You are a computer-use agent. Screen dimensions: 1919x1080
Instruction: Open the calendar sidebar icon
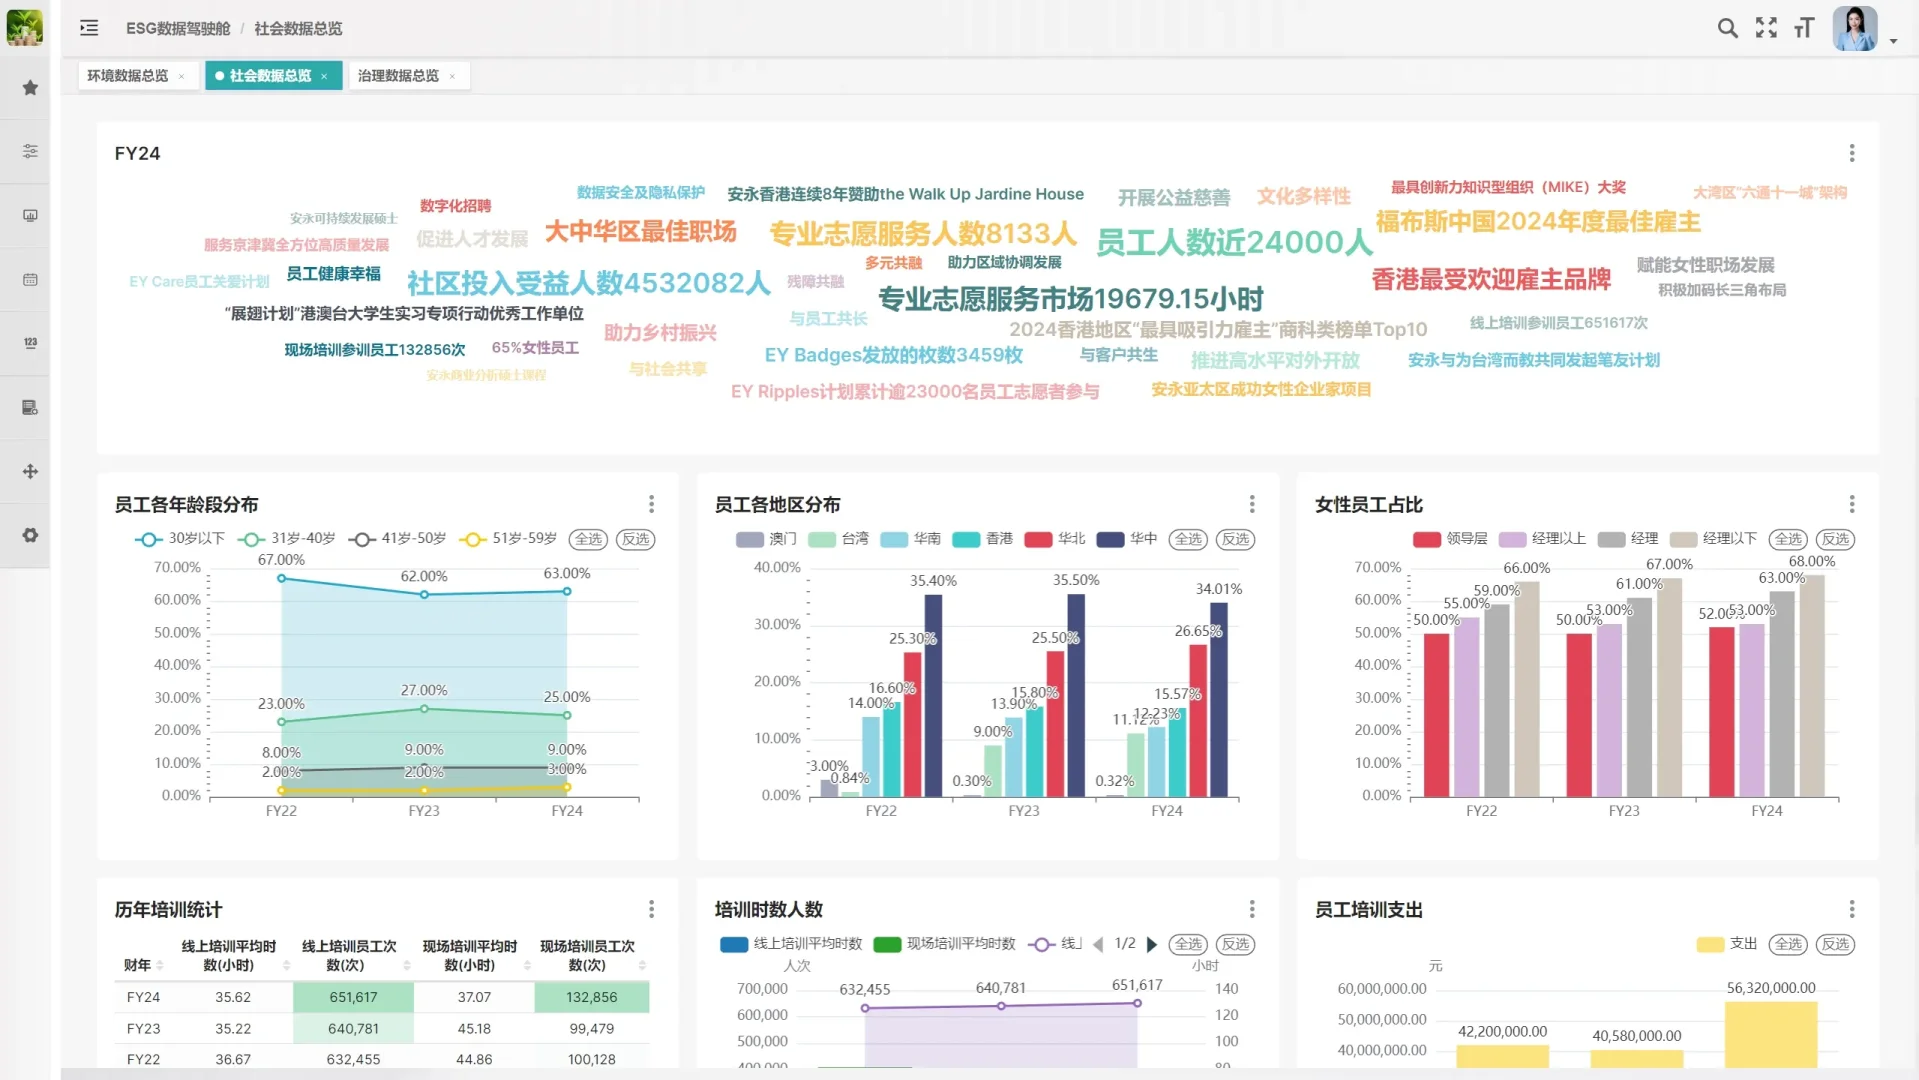pyautogui.click(x=30, y=280)
